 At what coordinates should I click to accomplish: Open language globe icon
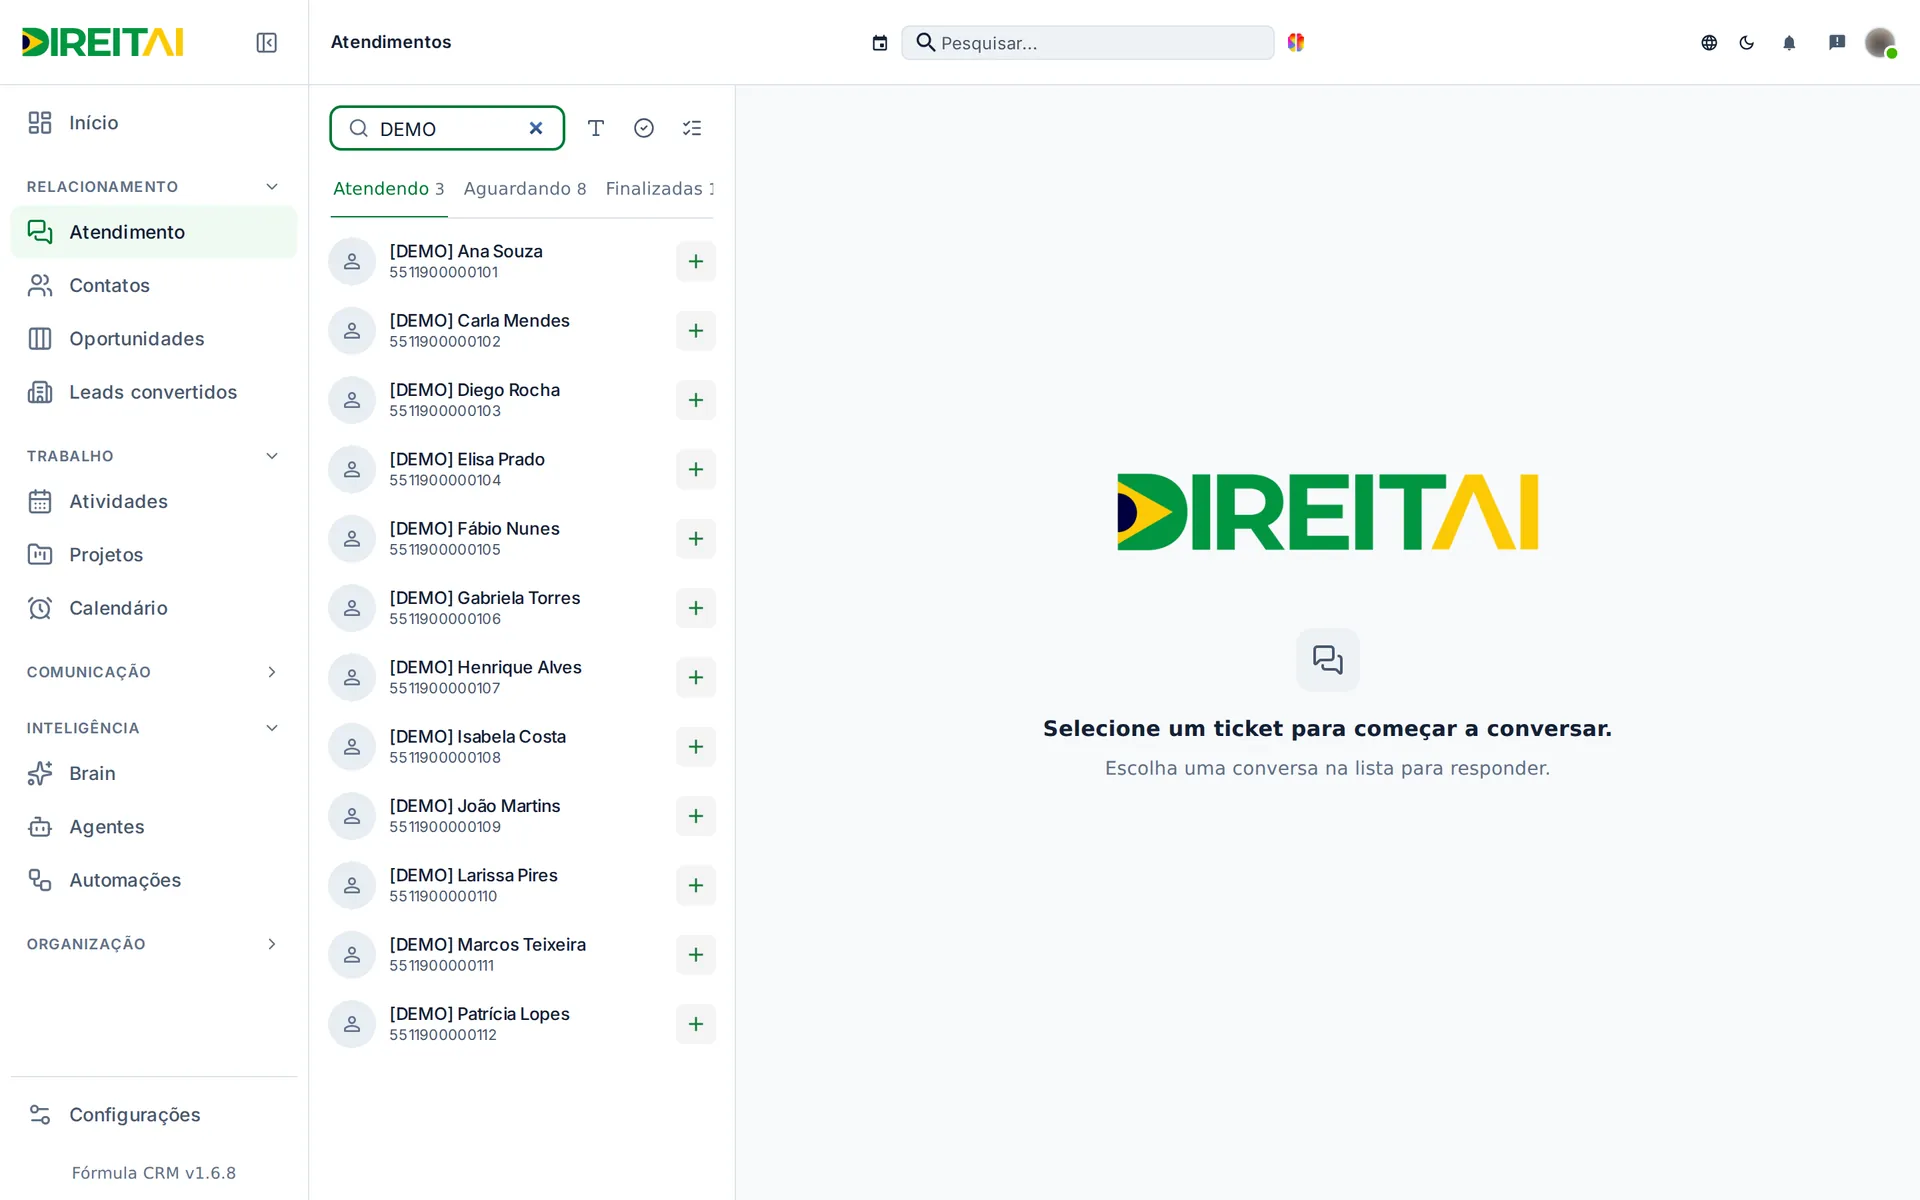coord(1709,43)
